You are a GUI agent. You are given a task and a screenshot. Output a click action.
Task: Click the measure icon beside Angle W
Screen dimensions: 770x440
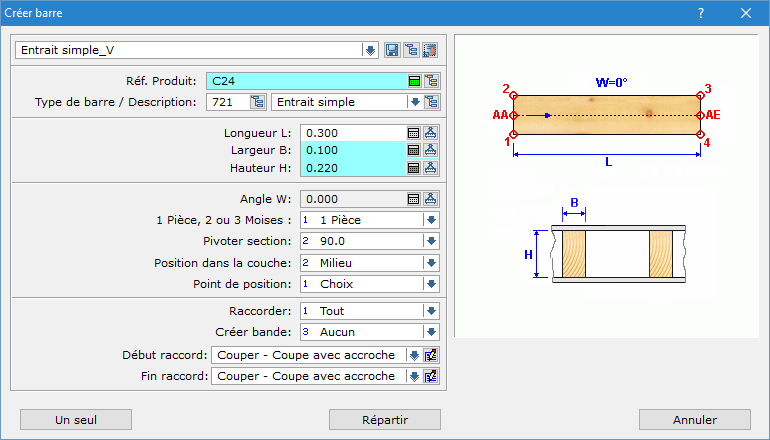(x=431, y=198)
